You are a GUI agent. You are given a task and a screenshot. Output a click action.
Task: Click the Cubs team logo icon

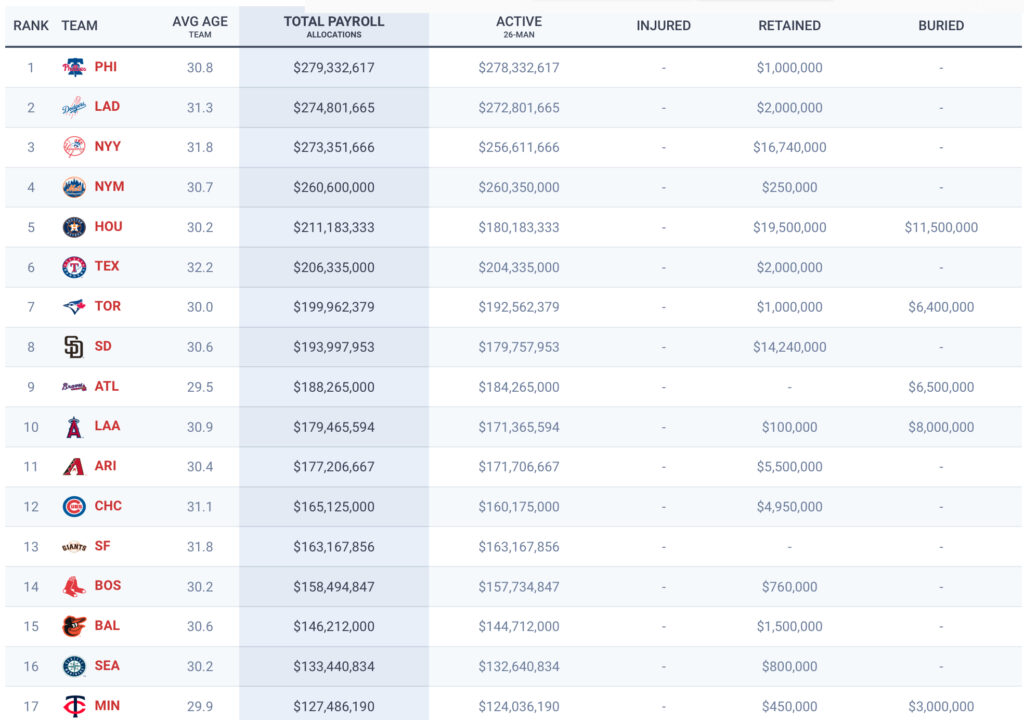74,506
